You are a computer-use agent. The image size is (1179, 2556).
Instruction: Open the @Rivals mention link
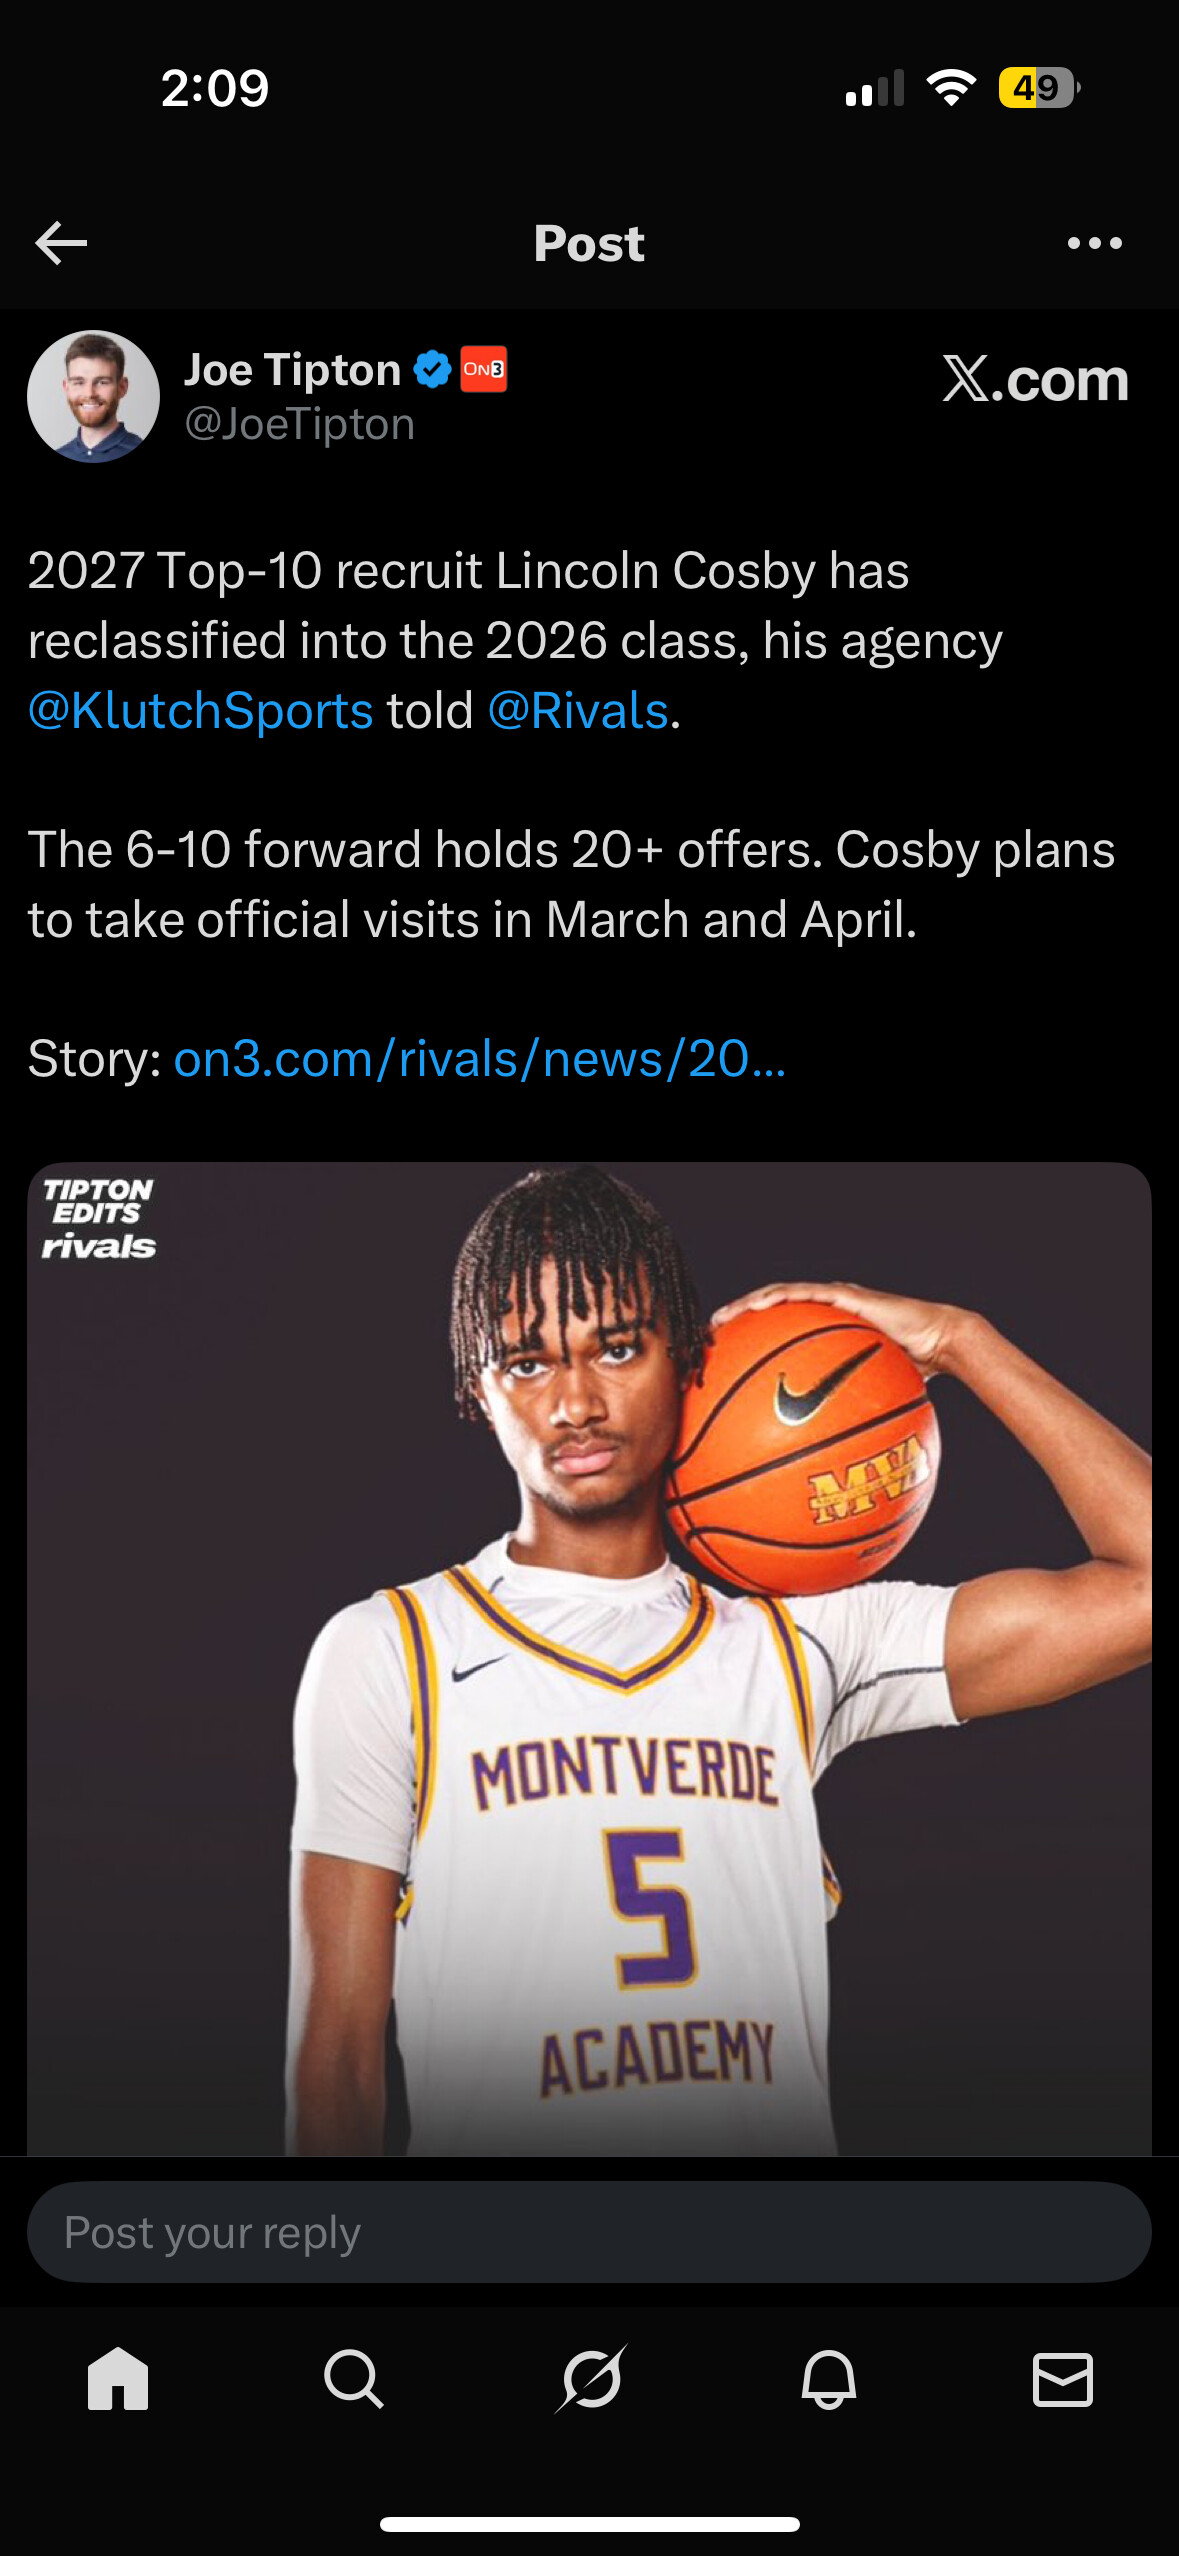[578, 711]
